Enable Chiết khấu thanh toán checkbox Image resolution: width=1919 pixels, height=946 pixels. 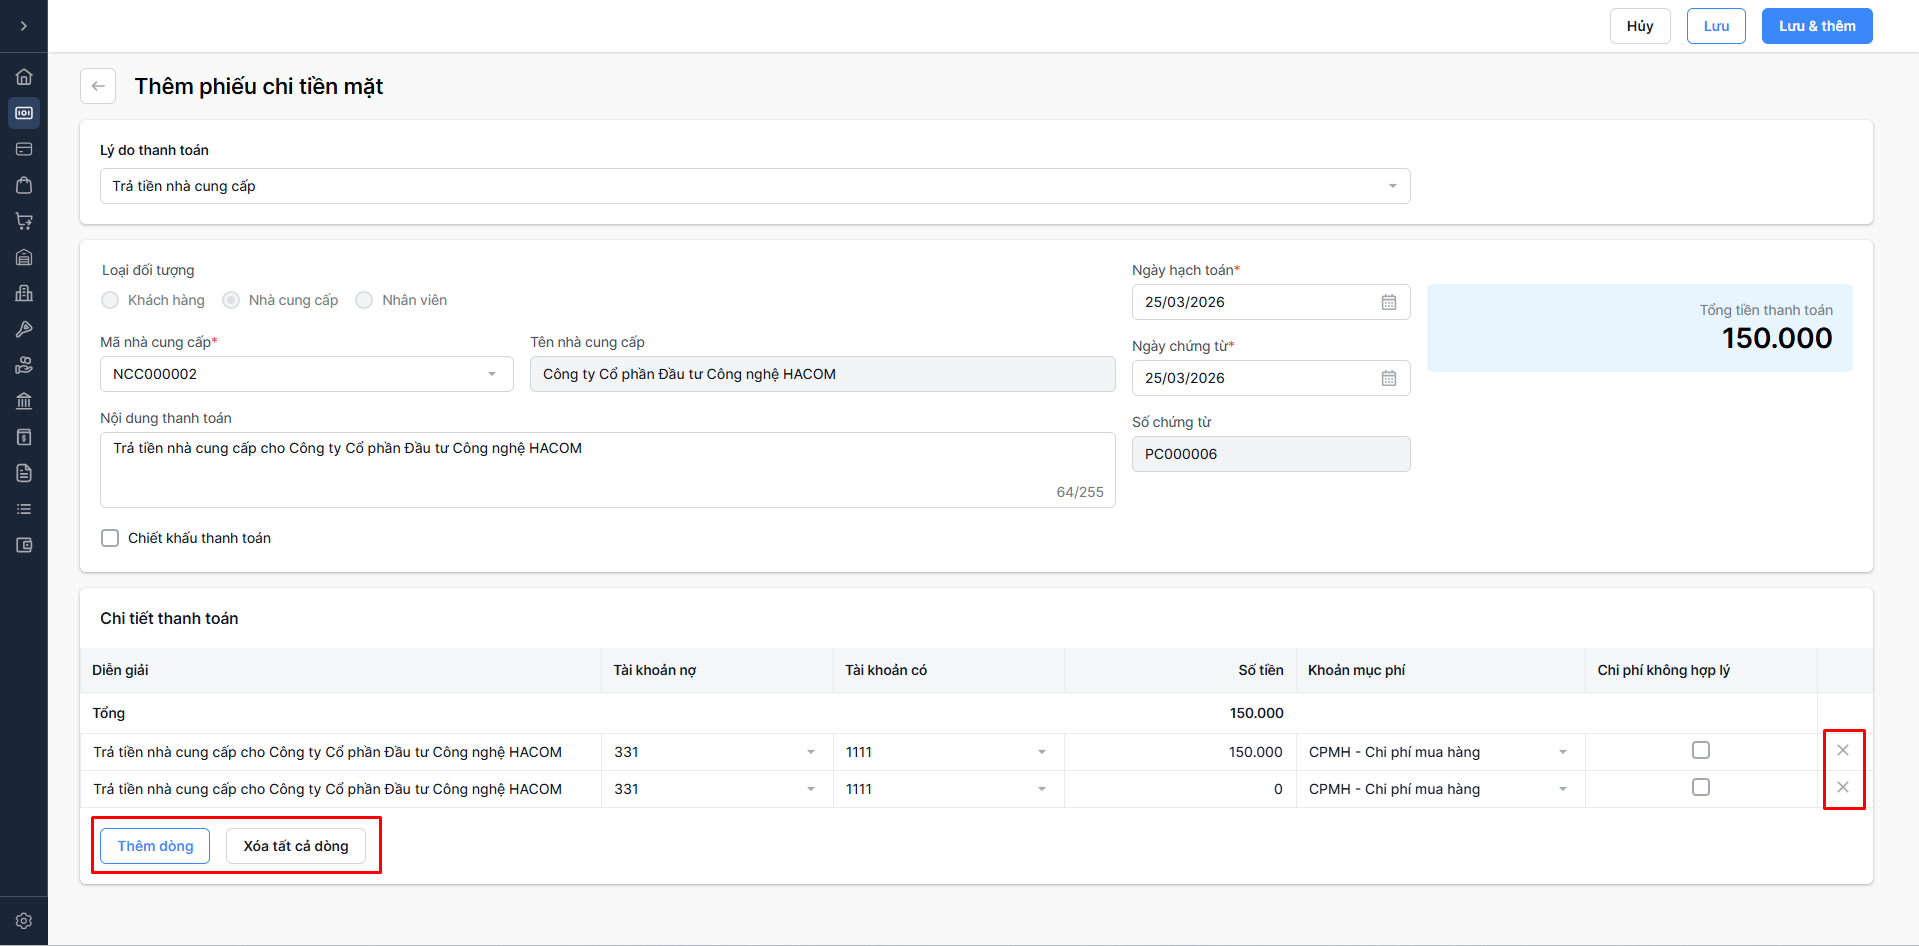110,538
